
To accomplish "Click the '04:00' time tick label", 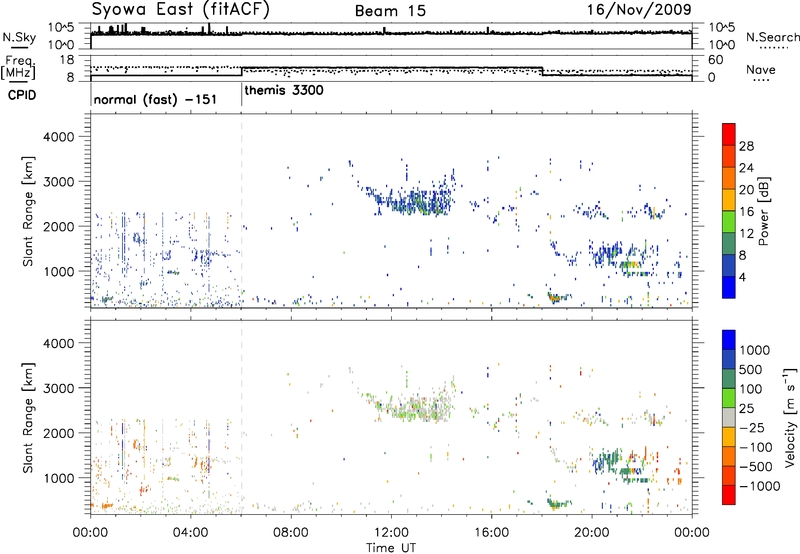I will 191,533.
